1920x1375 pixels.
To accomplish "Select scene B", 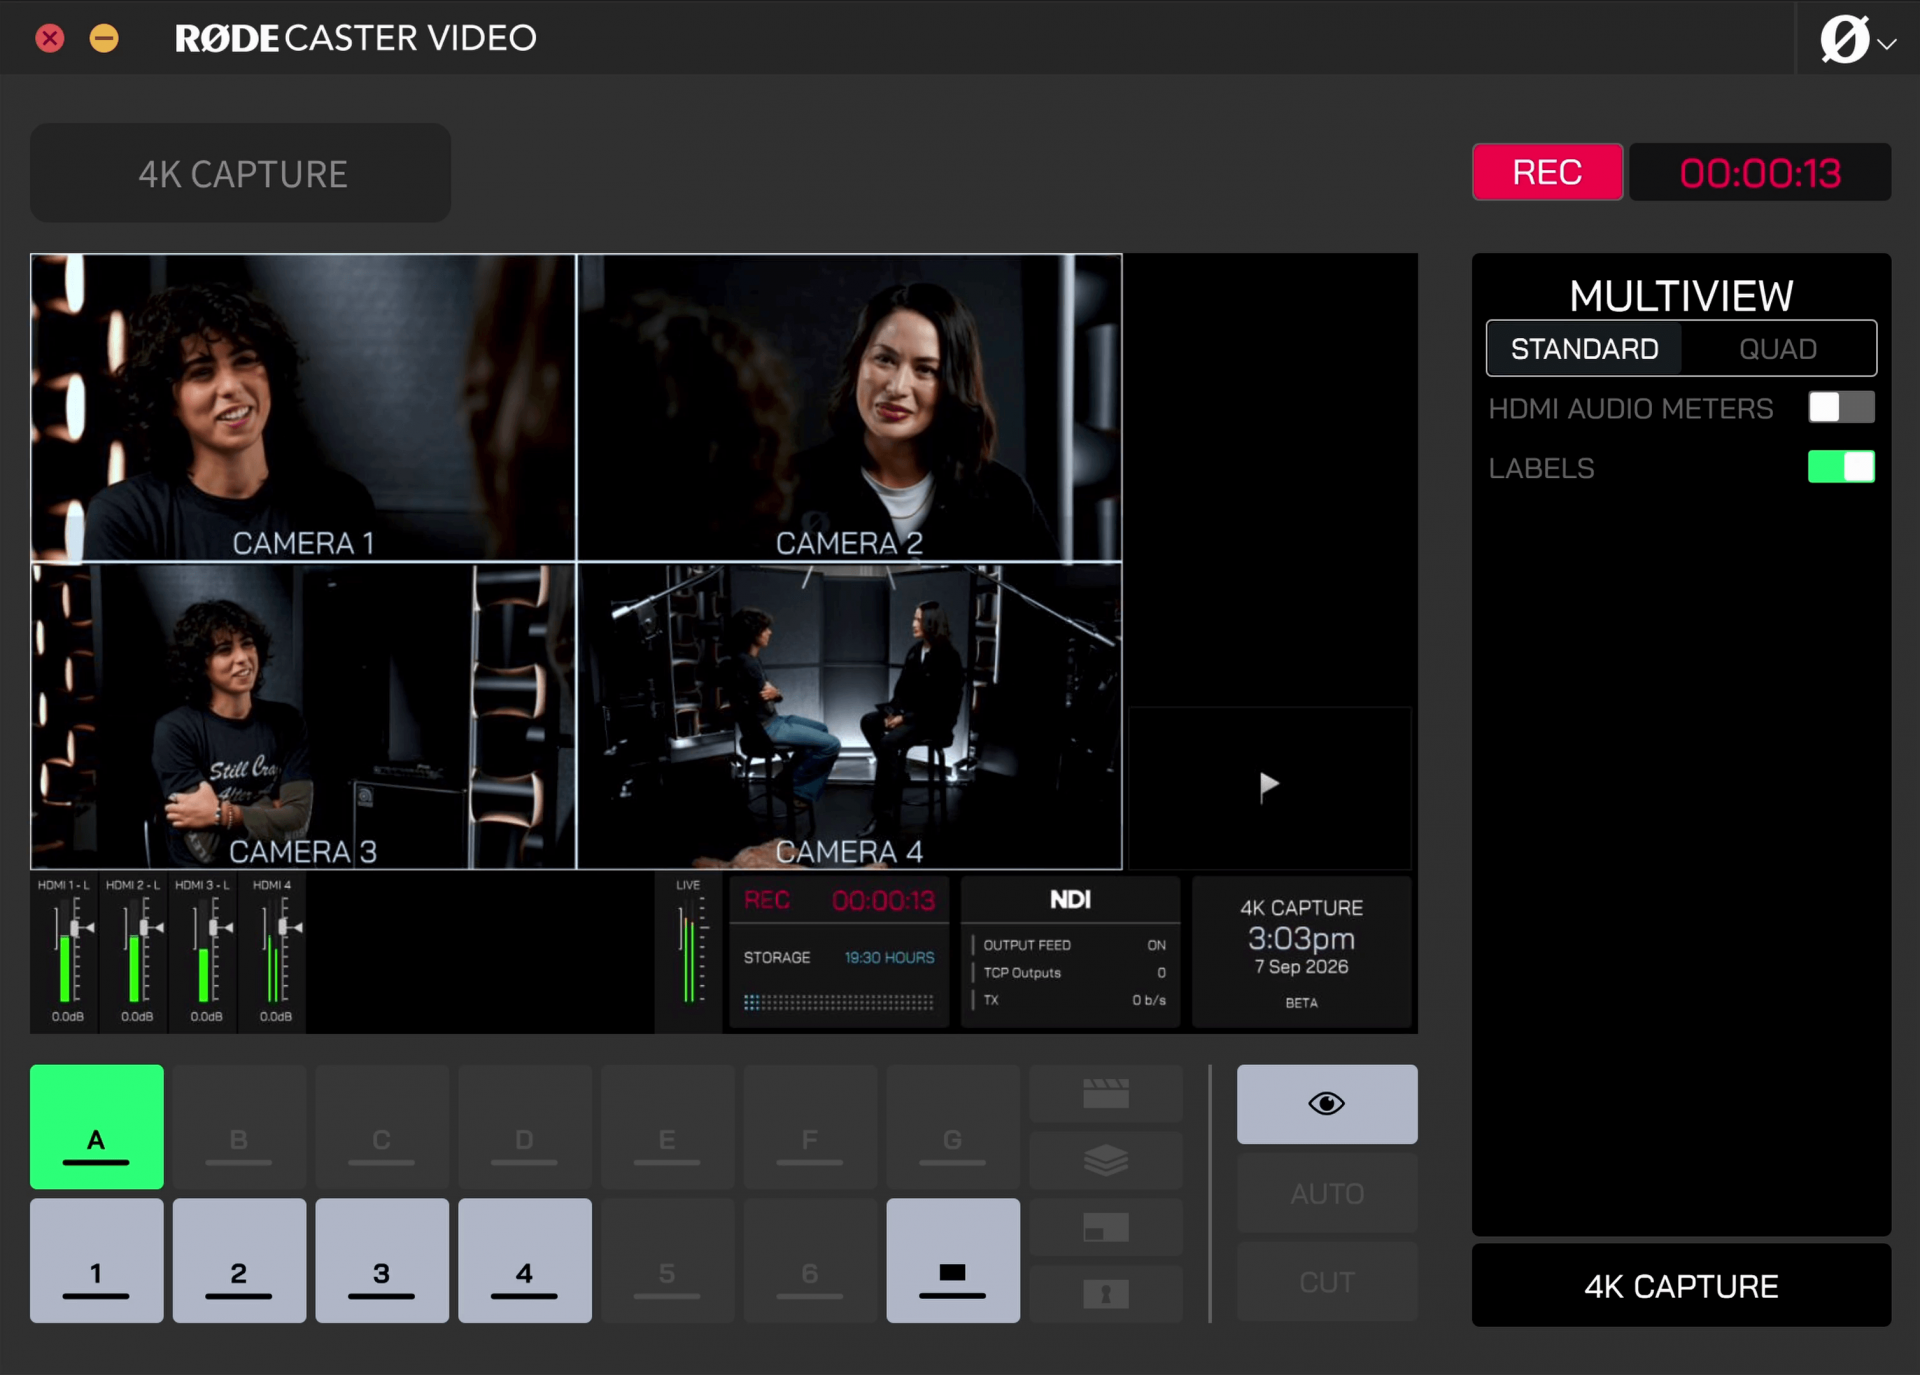I will (239, 1127).
